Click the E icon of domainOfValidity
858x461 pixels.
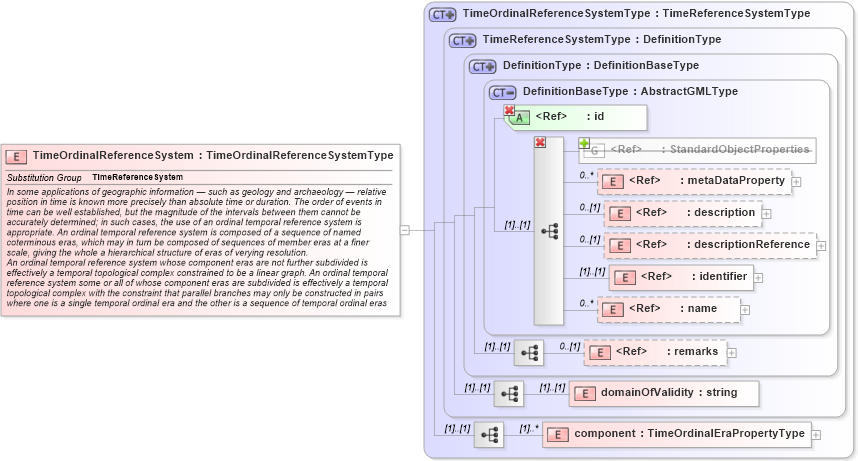pyautogui.click(x=585, y=394)
